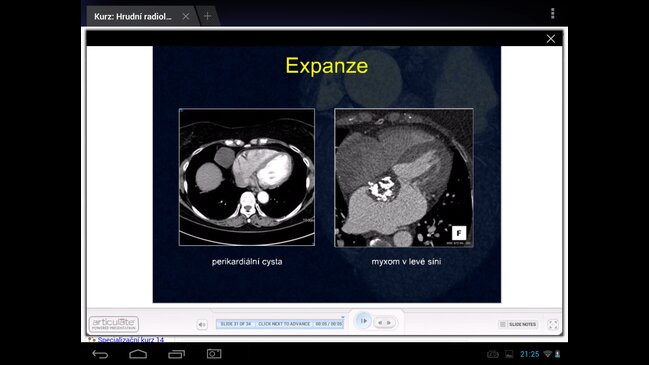Click the myxom v levé síni CT image
The height and width of the screenshot is (365, 649).
pos(404,178)
